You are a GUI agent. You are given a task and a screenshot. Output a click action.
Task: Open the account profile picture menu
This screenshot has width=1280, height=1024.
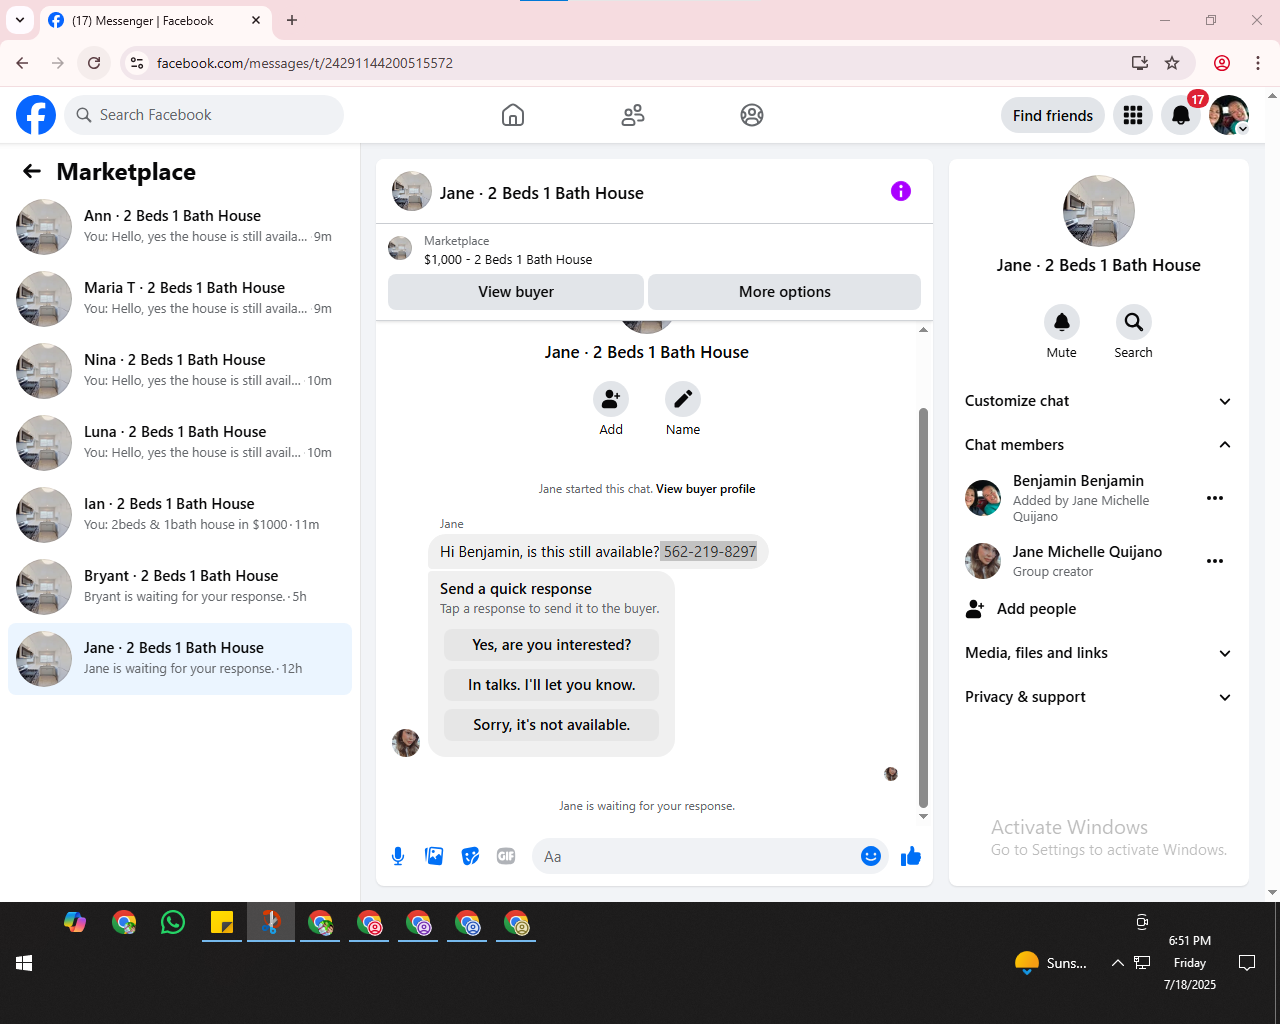(1229, 115)
